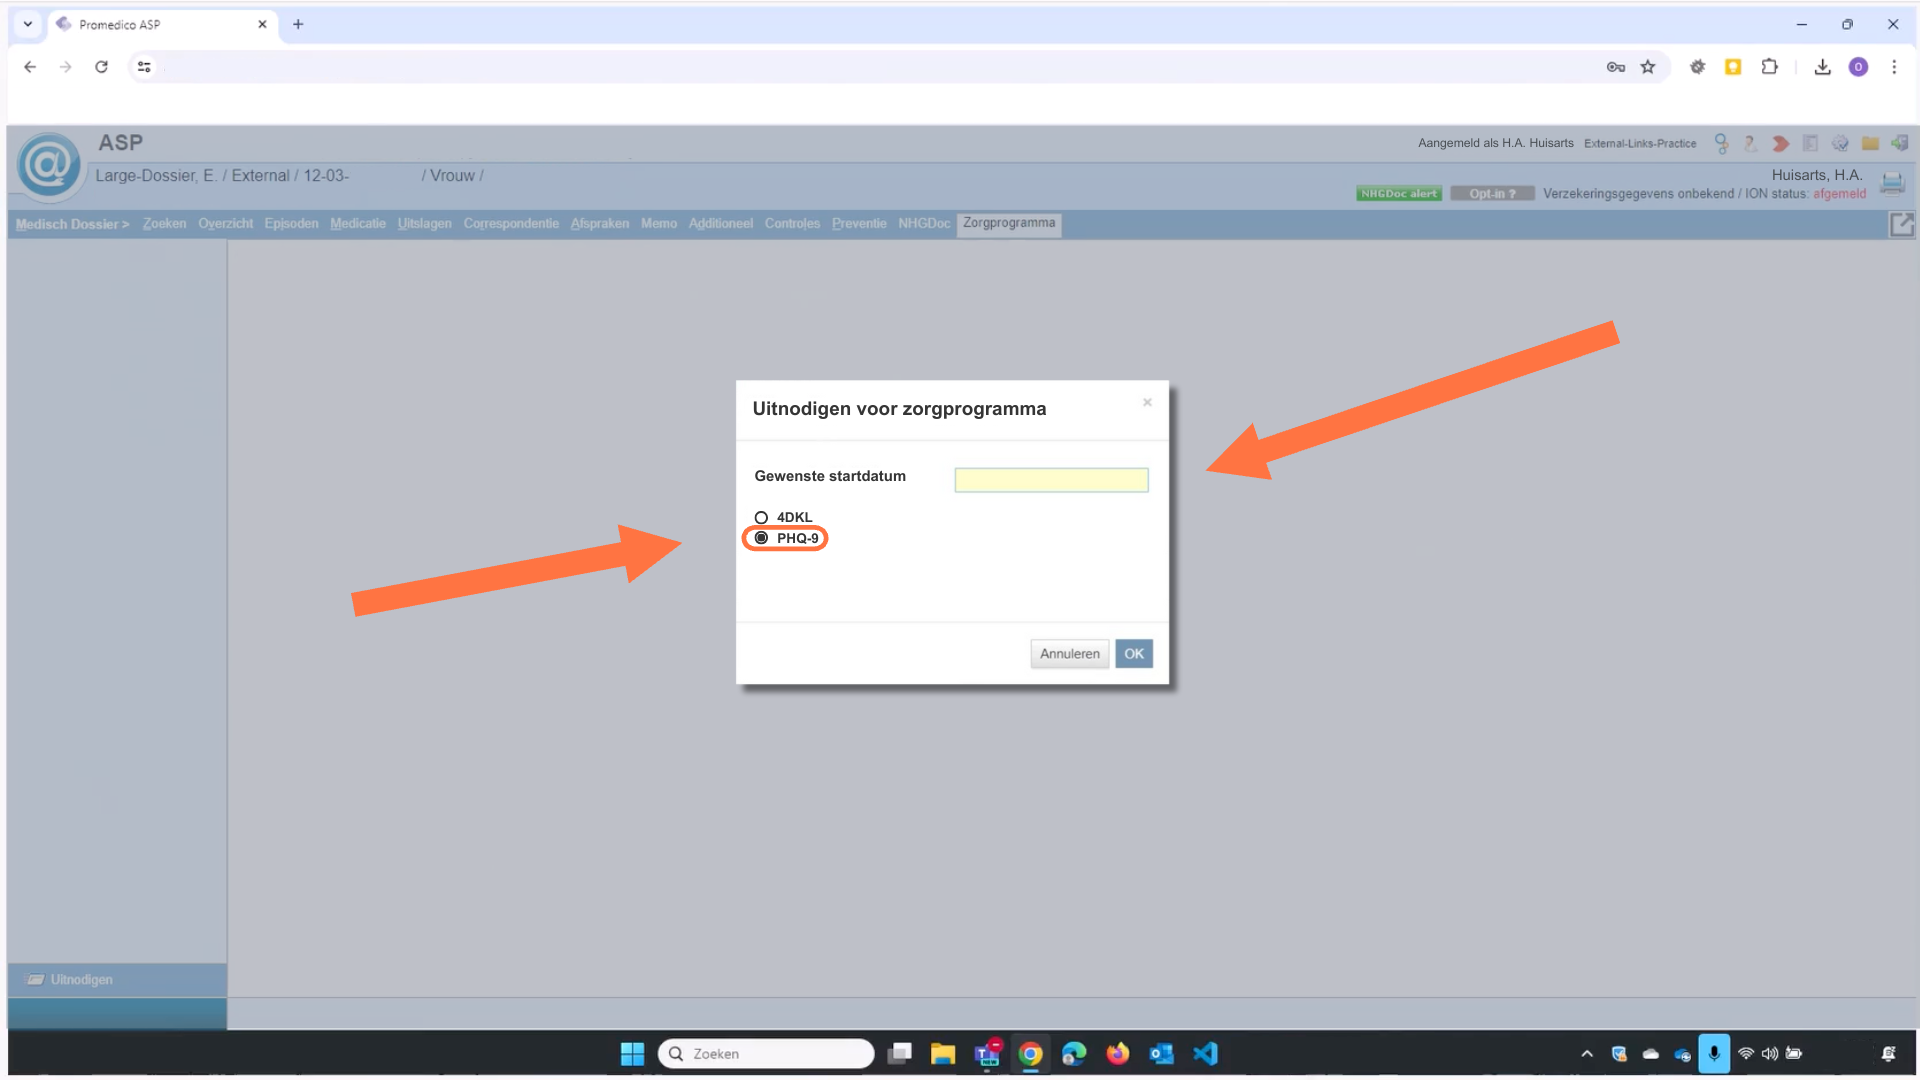Open Visual Studio Code from taskbar
This screenshot has height=1080, width=1920.
[x=1205, y=1054]
